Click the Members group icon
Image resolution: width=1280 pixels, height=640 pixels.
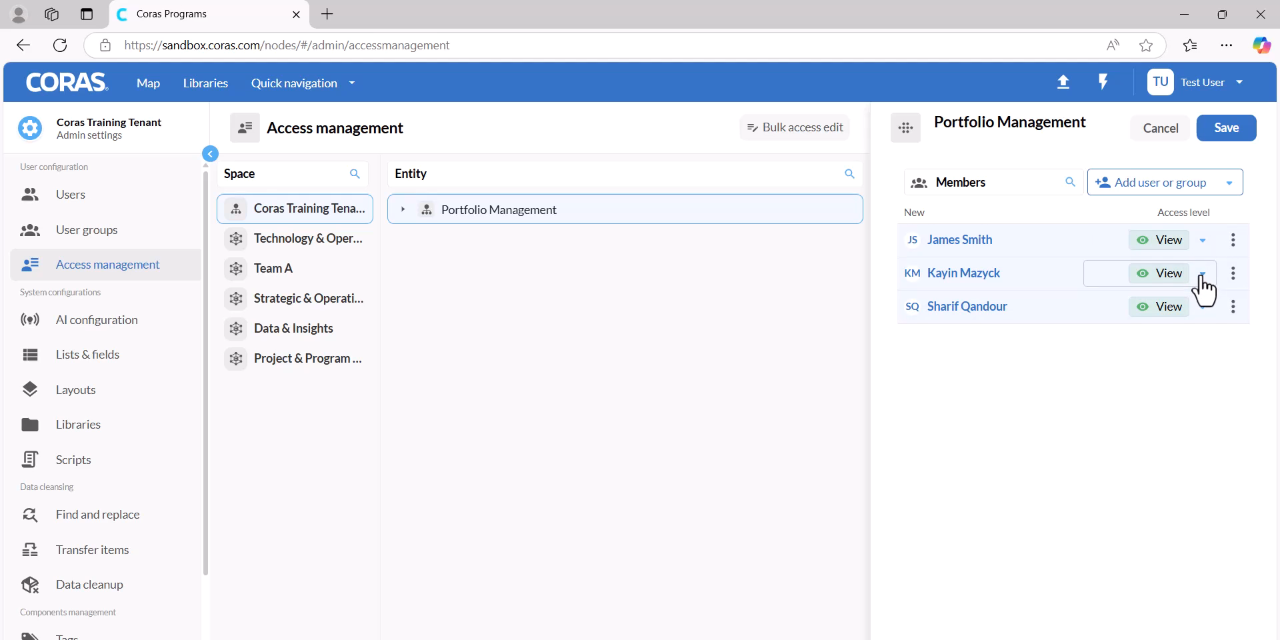coord(919,183)
